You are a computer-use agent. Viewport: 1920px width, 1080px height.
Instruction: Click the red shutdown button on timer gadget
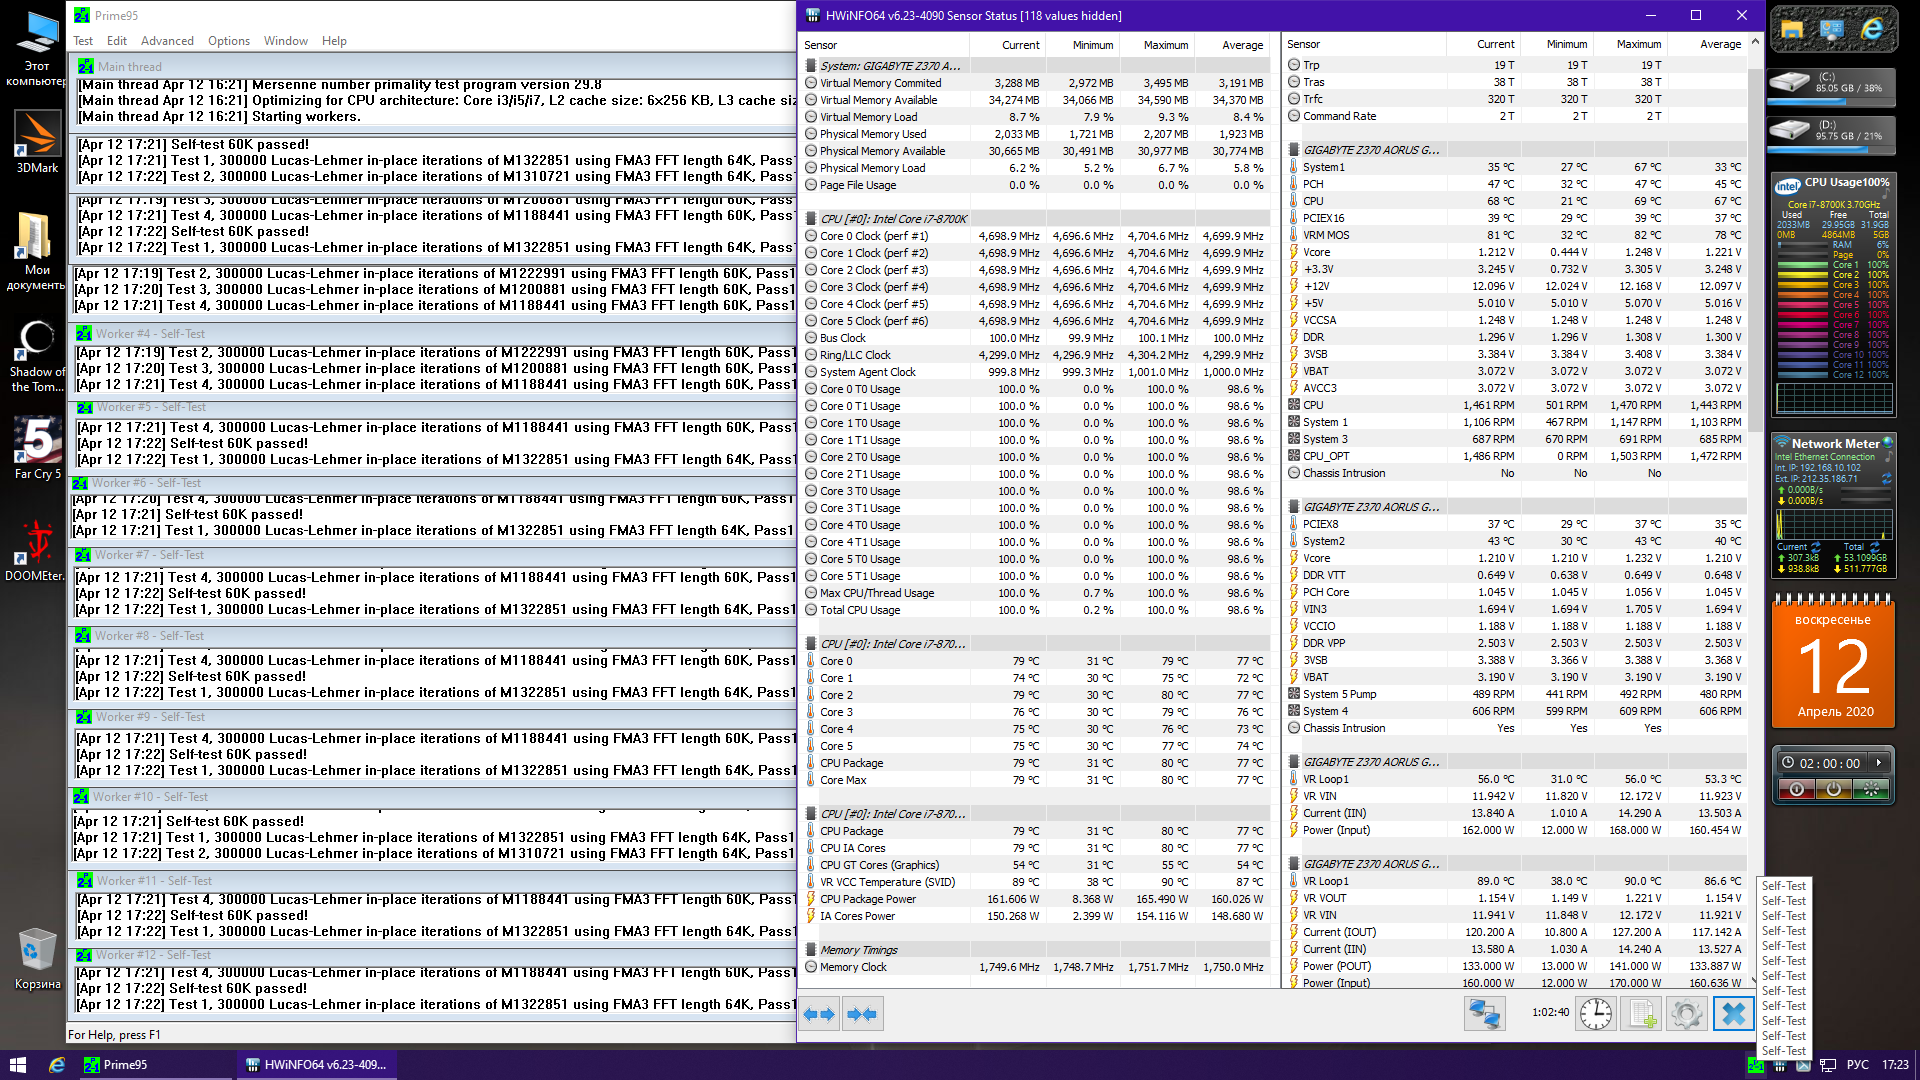coord(1796,790)
